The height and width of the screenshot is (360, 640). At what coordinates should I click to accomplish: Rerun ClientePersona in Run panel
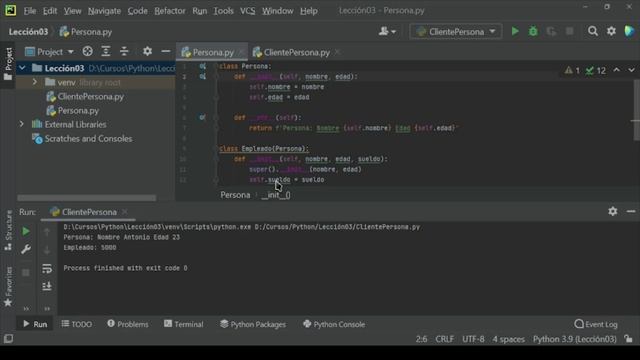25,231
